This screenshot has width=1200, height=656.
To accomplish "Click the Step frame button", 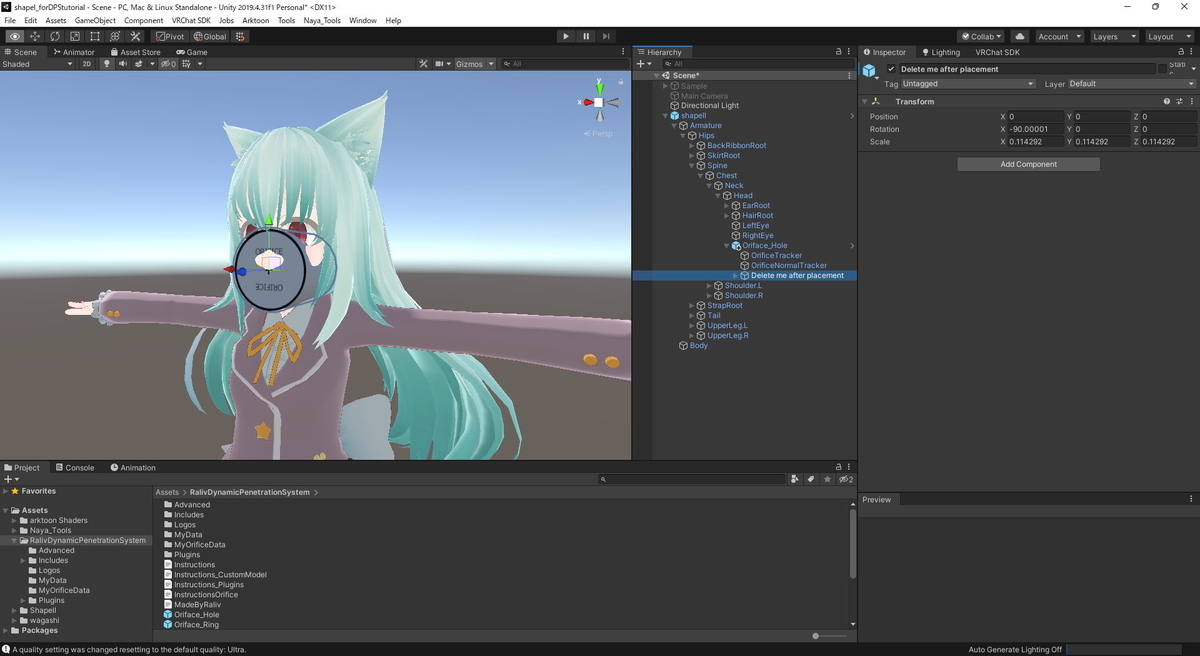I will click(606, 36).
